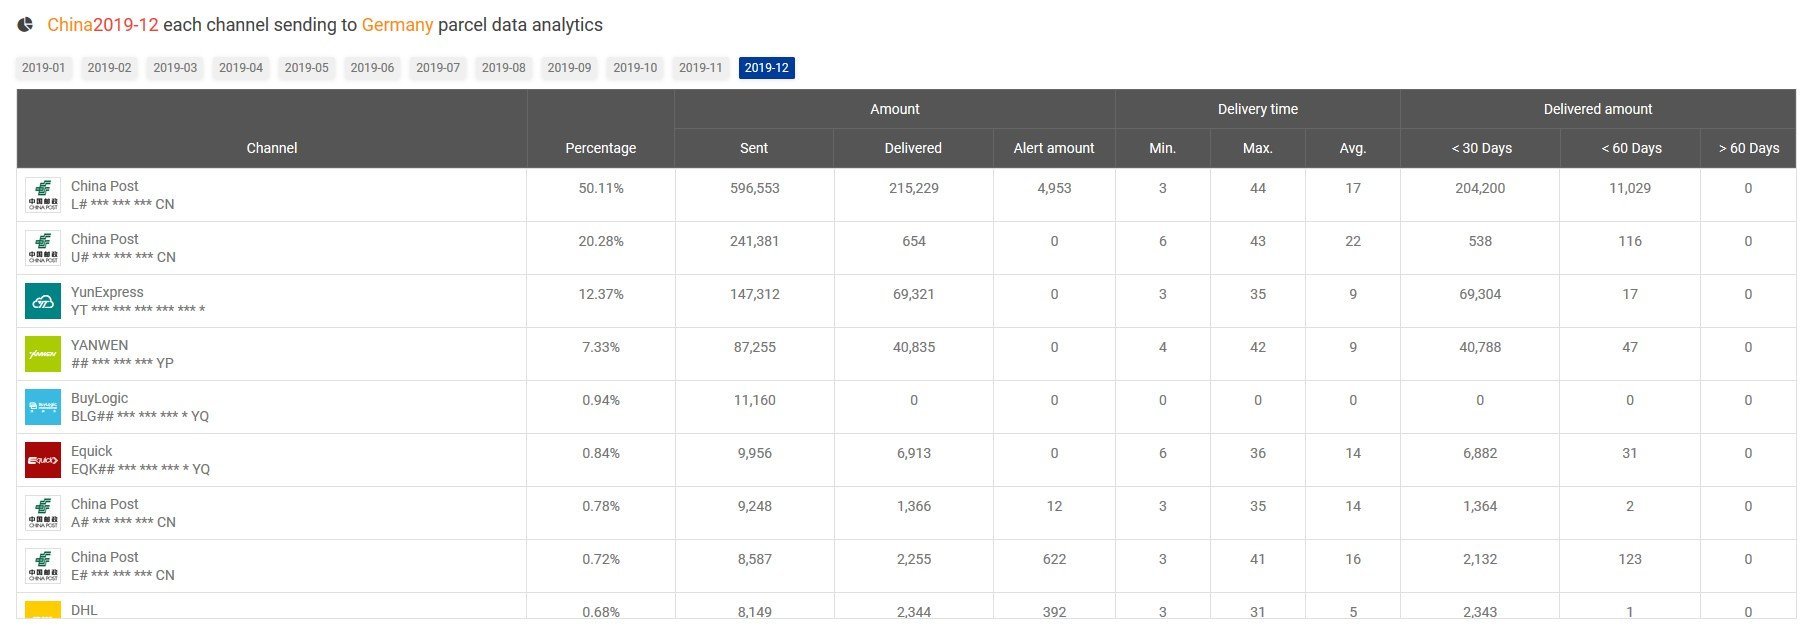Open the 2019-07 month tab

438,68
